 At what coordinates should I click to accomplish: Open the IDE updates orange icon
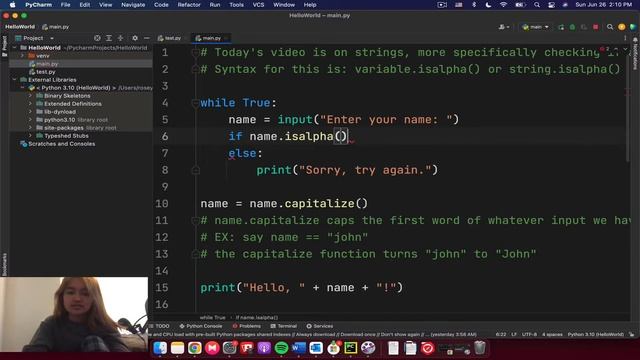622,27
